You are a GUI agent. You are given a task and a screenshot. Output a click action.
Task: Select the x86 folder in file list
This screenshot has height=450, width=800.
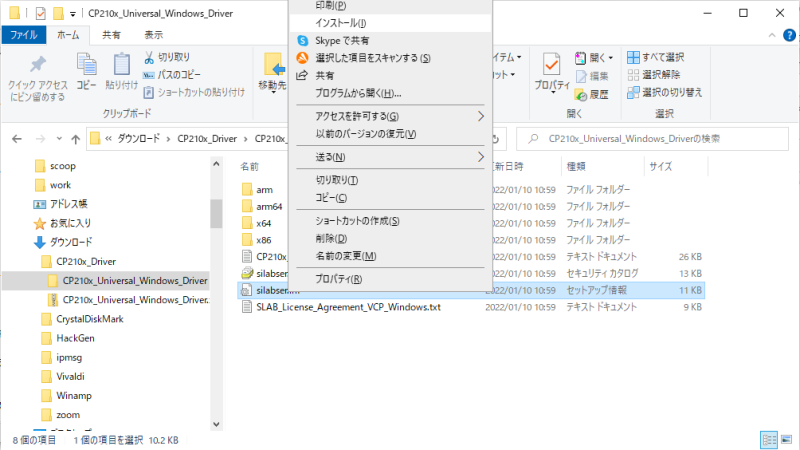pyautogui.click(x=264, y=240)
